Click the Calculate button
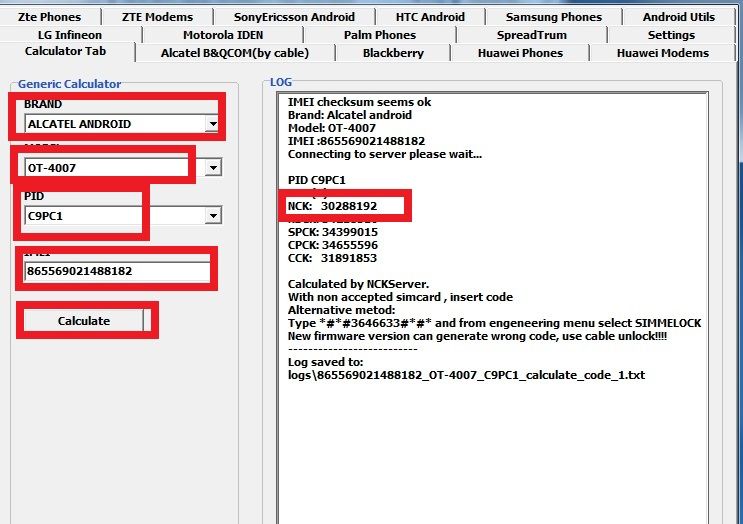The image size is (743, 524). pos(84,320)
